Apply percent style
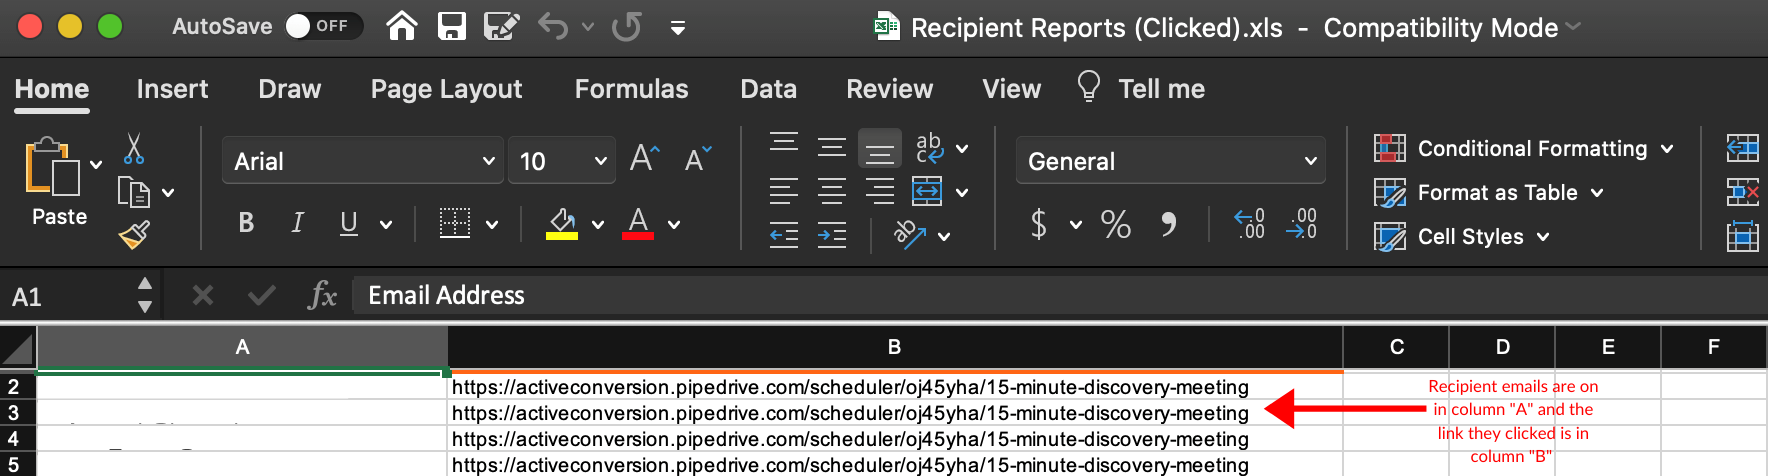The width and height of the screenshot is (1768, 476). pyautogui.click(x=1116, y=224)
